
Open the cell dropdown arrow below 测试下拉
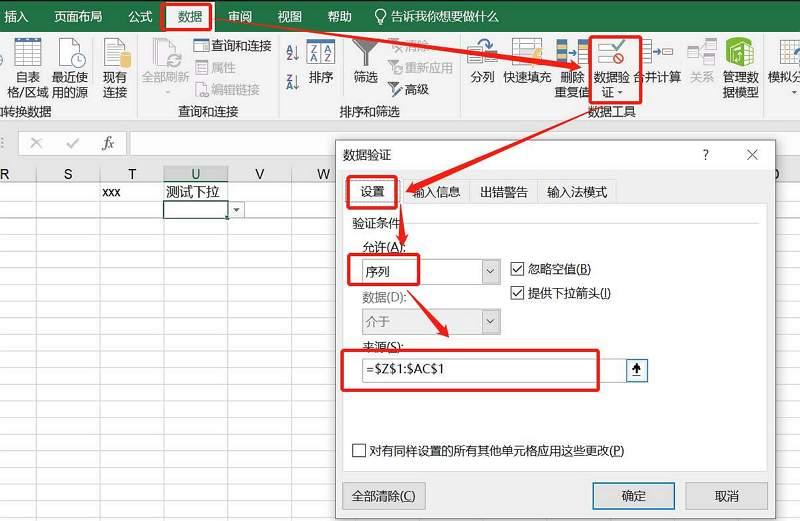pyautogui.click(x=236, y=210)
